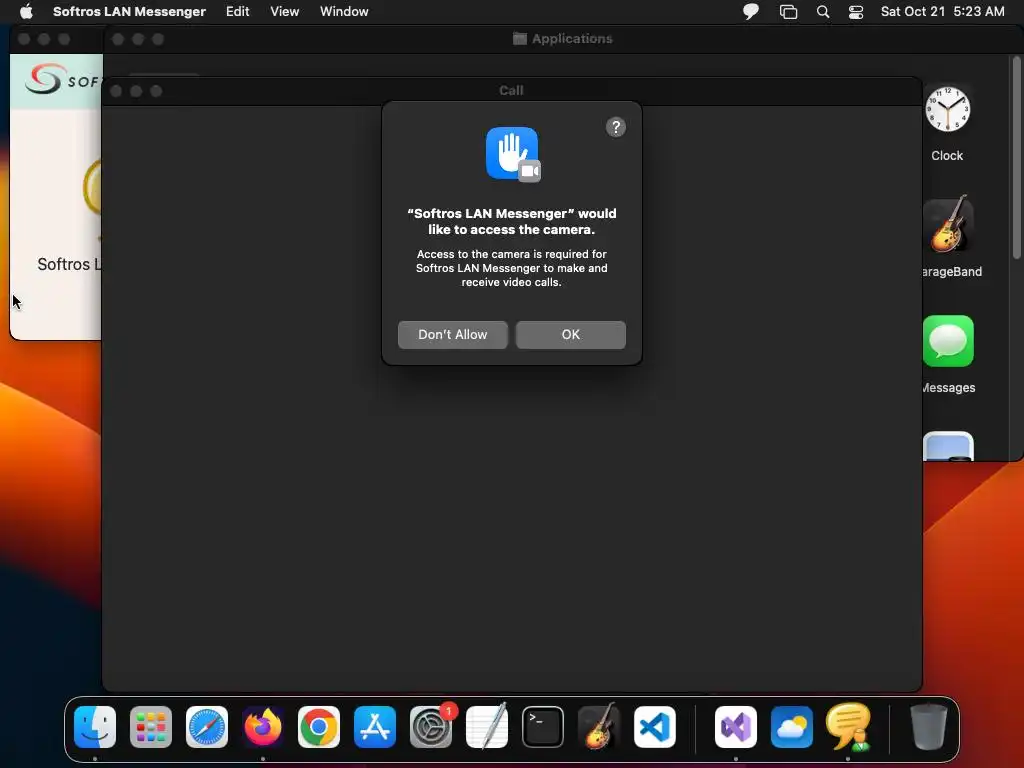Click the date and time in menu bar
This screenshot has height=768, width=1024.
pyautogui.click(x=942, y=11)
